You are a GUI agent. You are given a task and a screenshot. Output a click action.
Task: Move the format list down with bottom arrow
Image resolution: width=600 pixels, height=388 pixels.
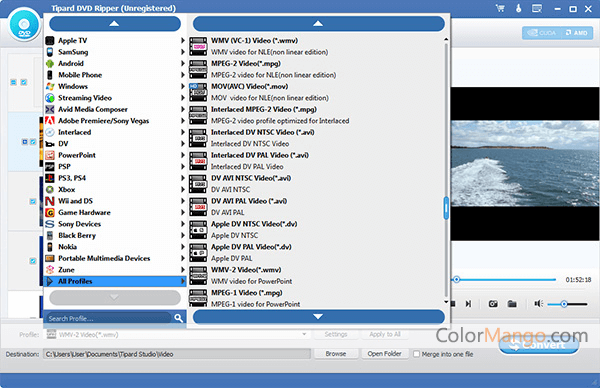coord(318,317)
